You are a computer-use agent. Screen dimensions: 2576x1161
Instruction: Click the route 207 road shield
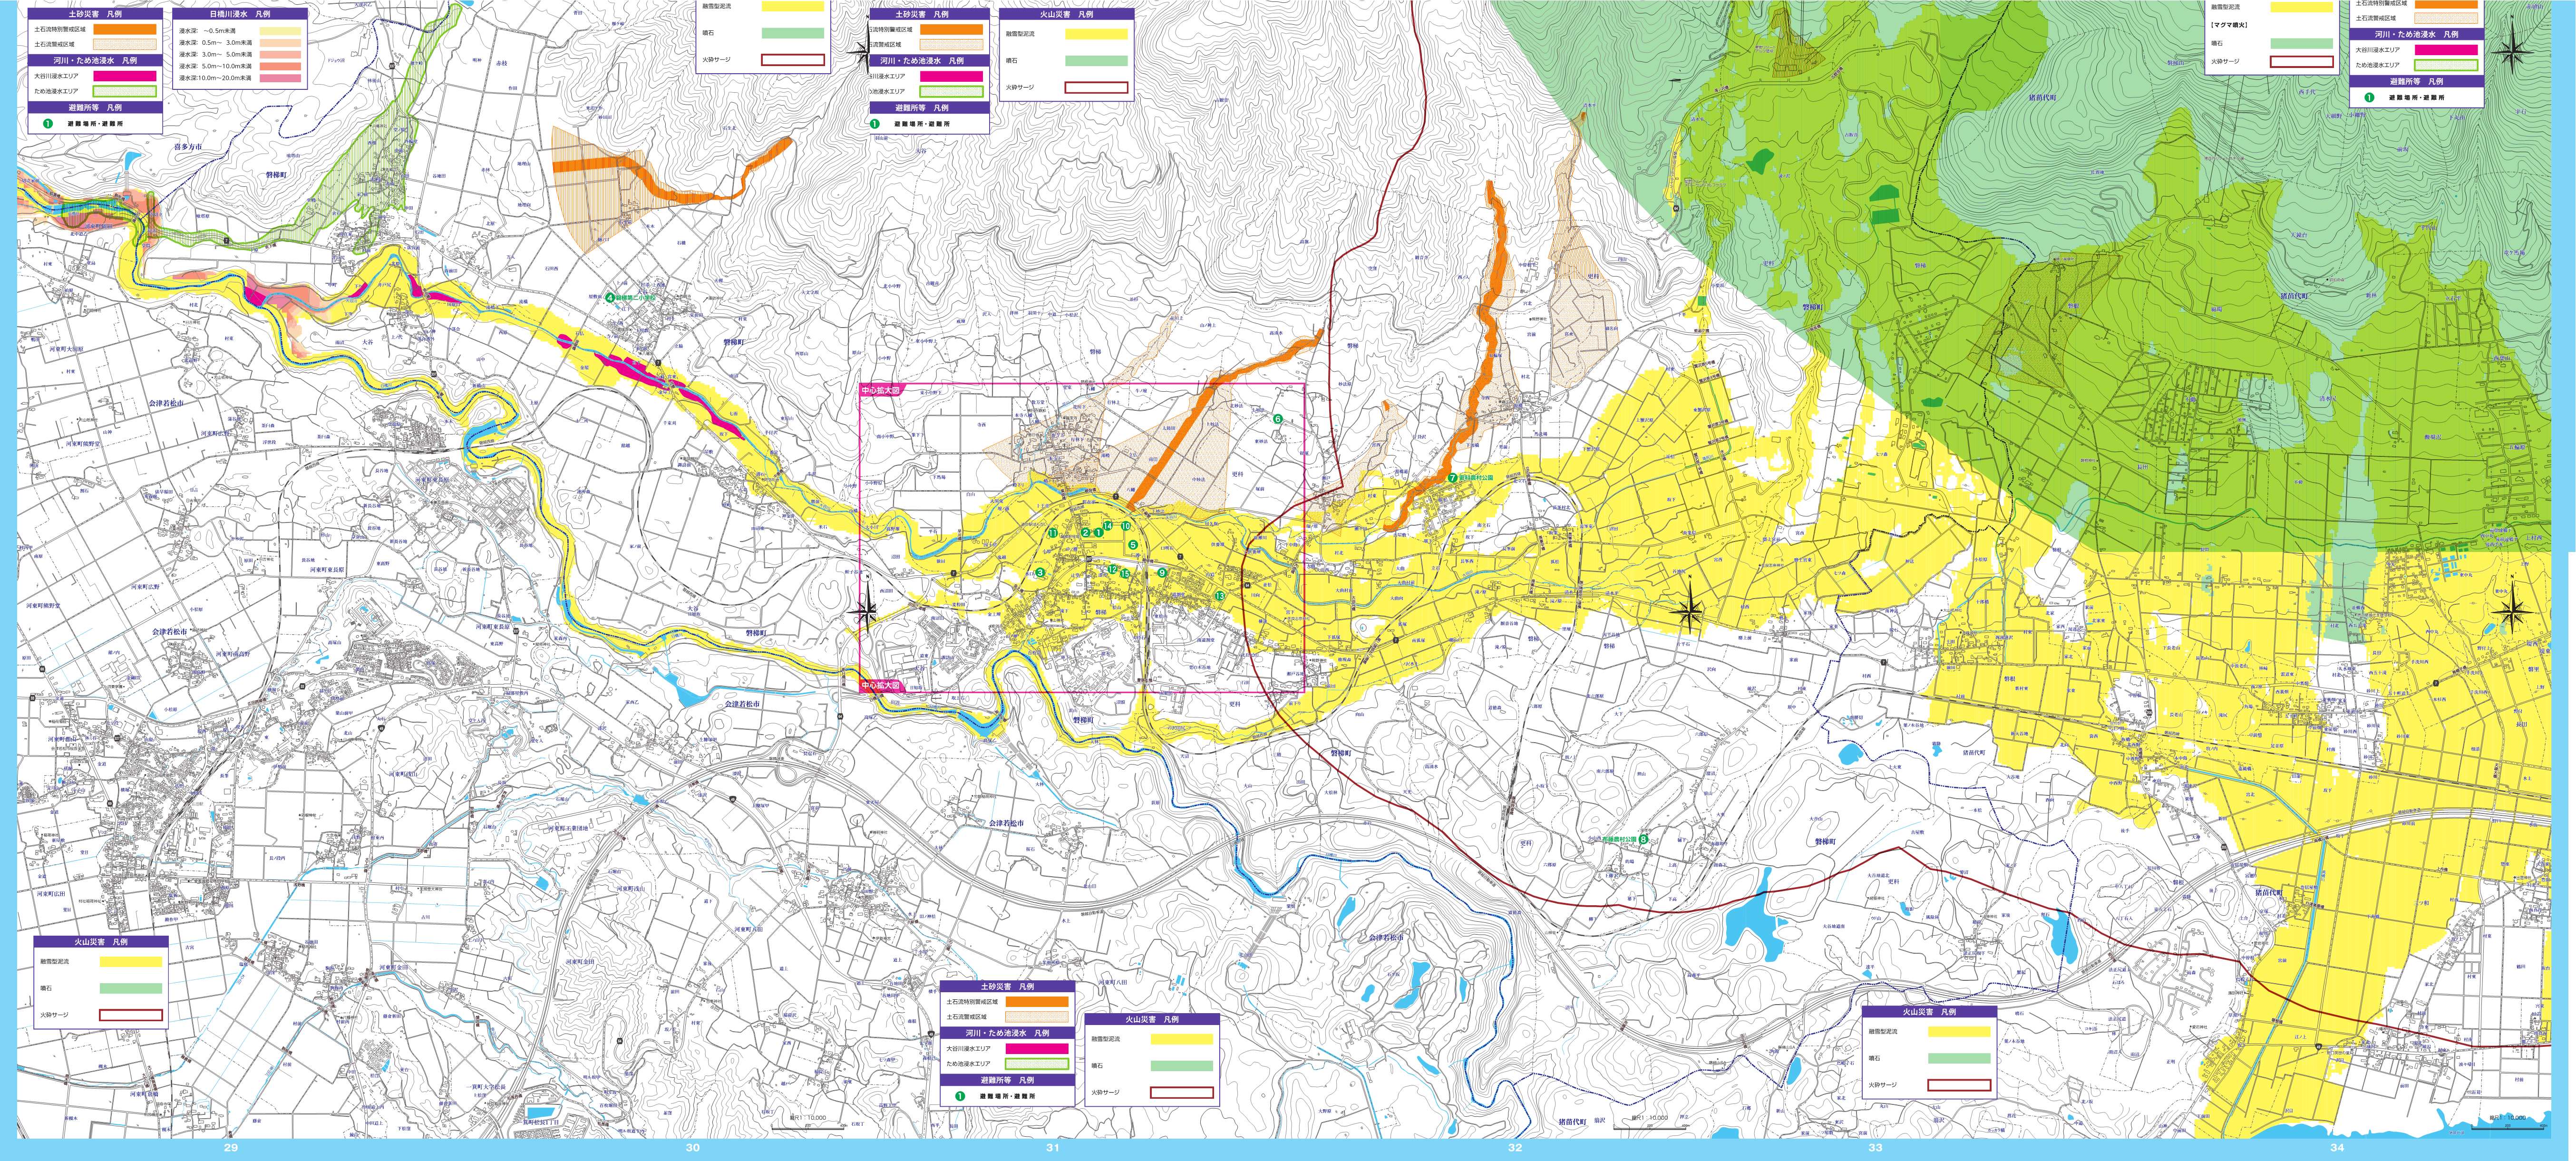point(1089,559)
